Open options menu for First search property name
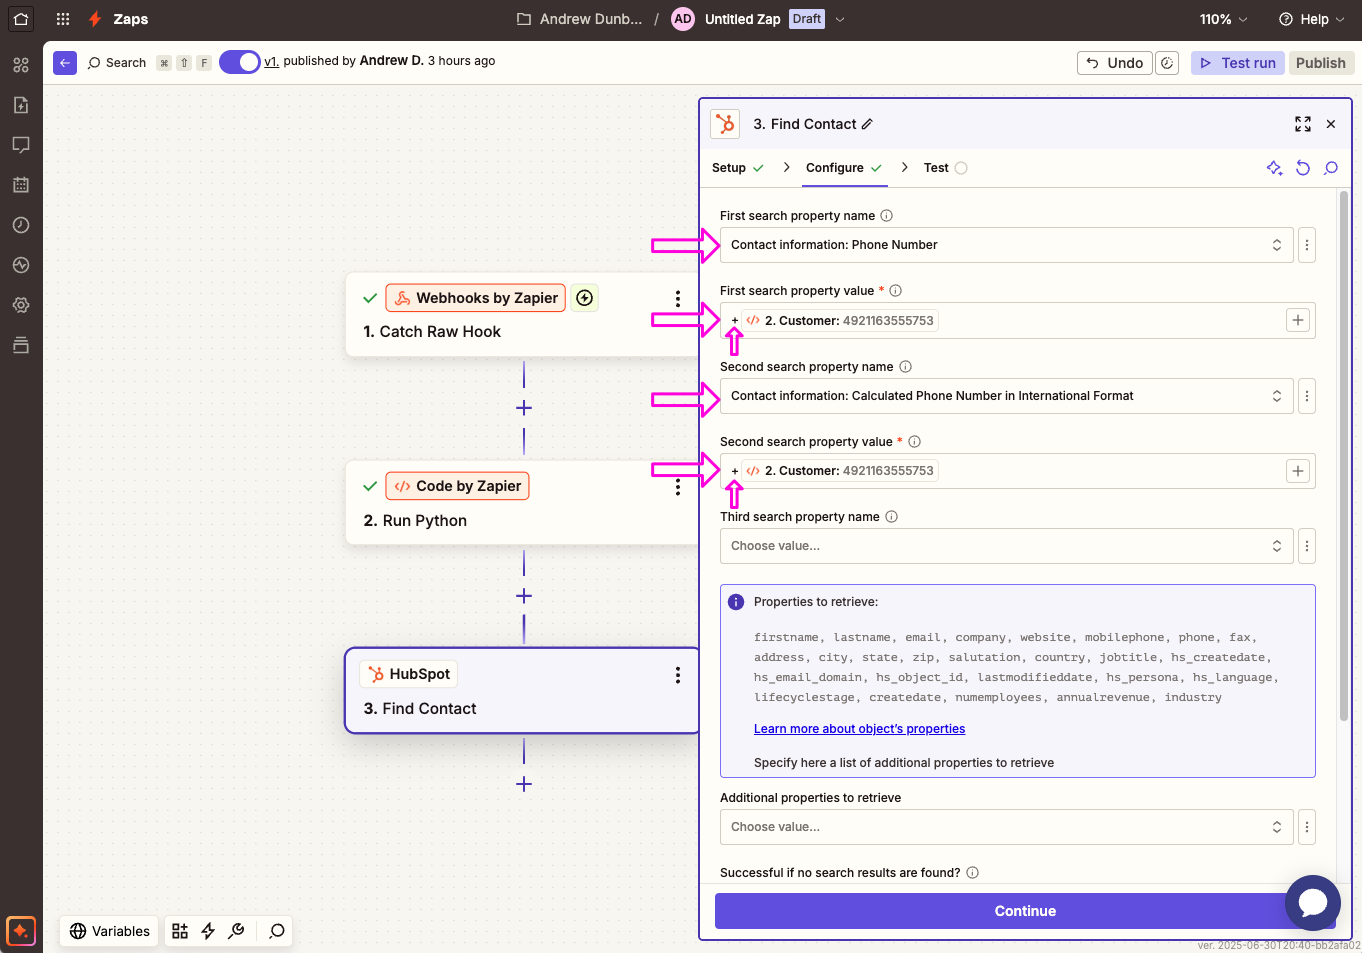This screenshot has width=1362, height=953. [1306, 245]
